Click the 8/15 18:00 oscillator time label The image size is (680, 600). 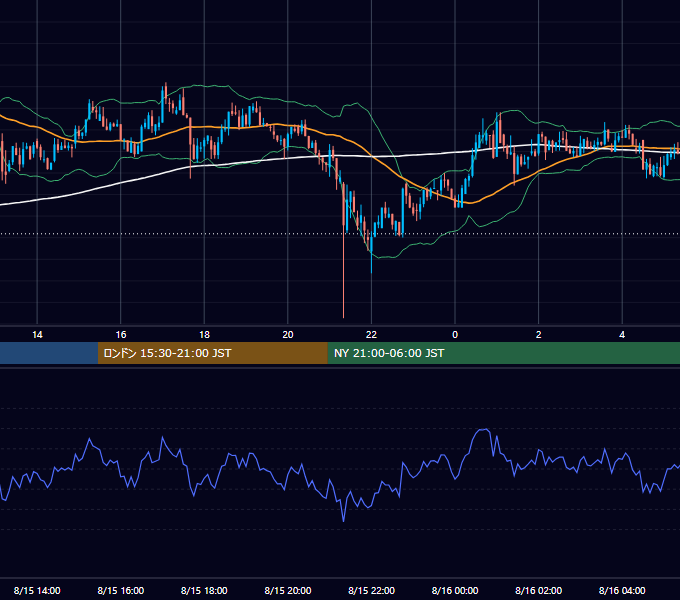pyautogui.click(x=204, y=590)
